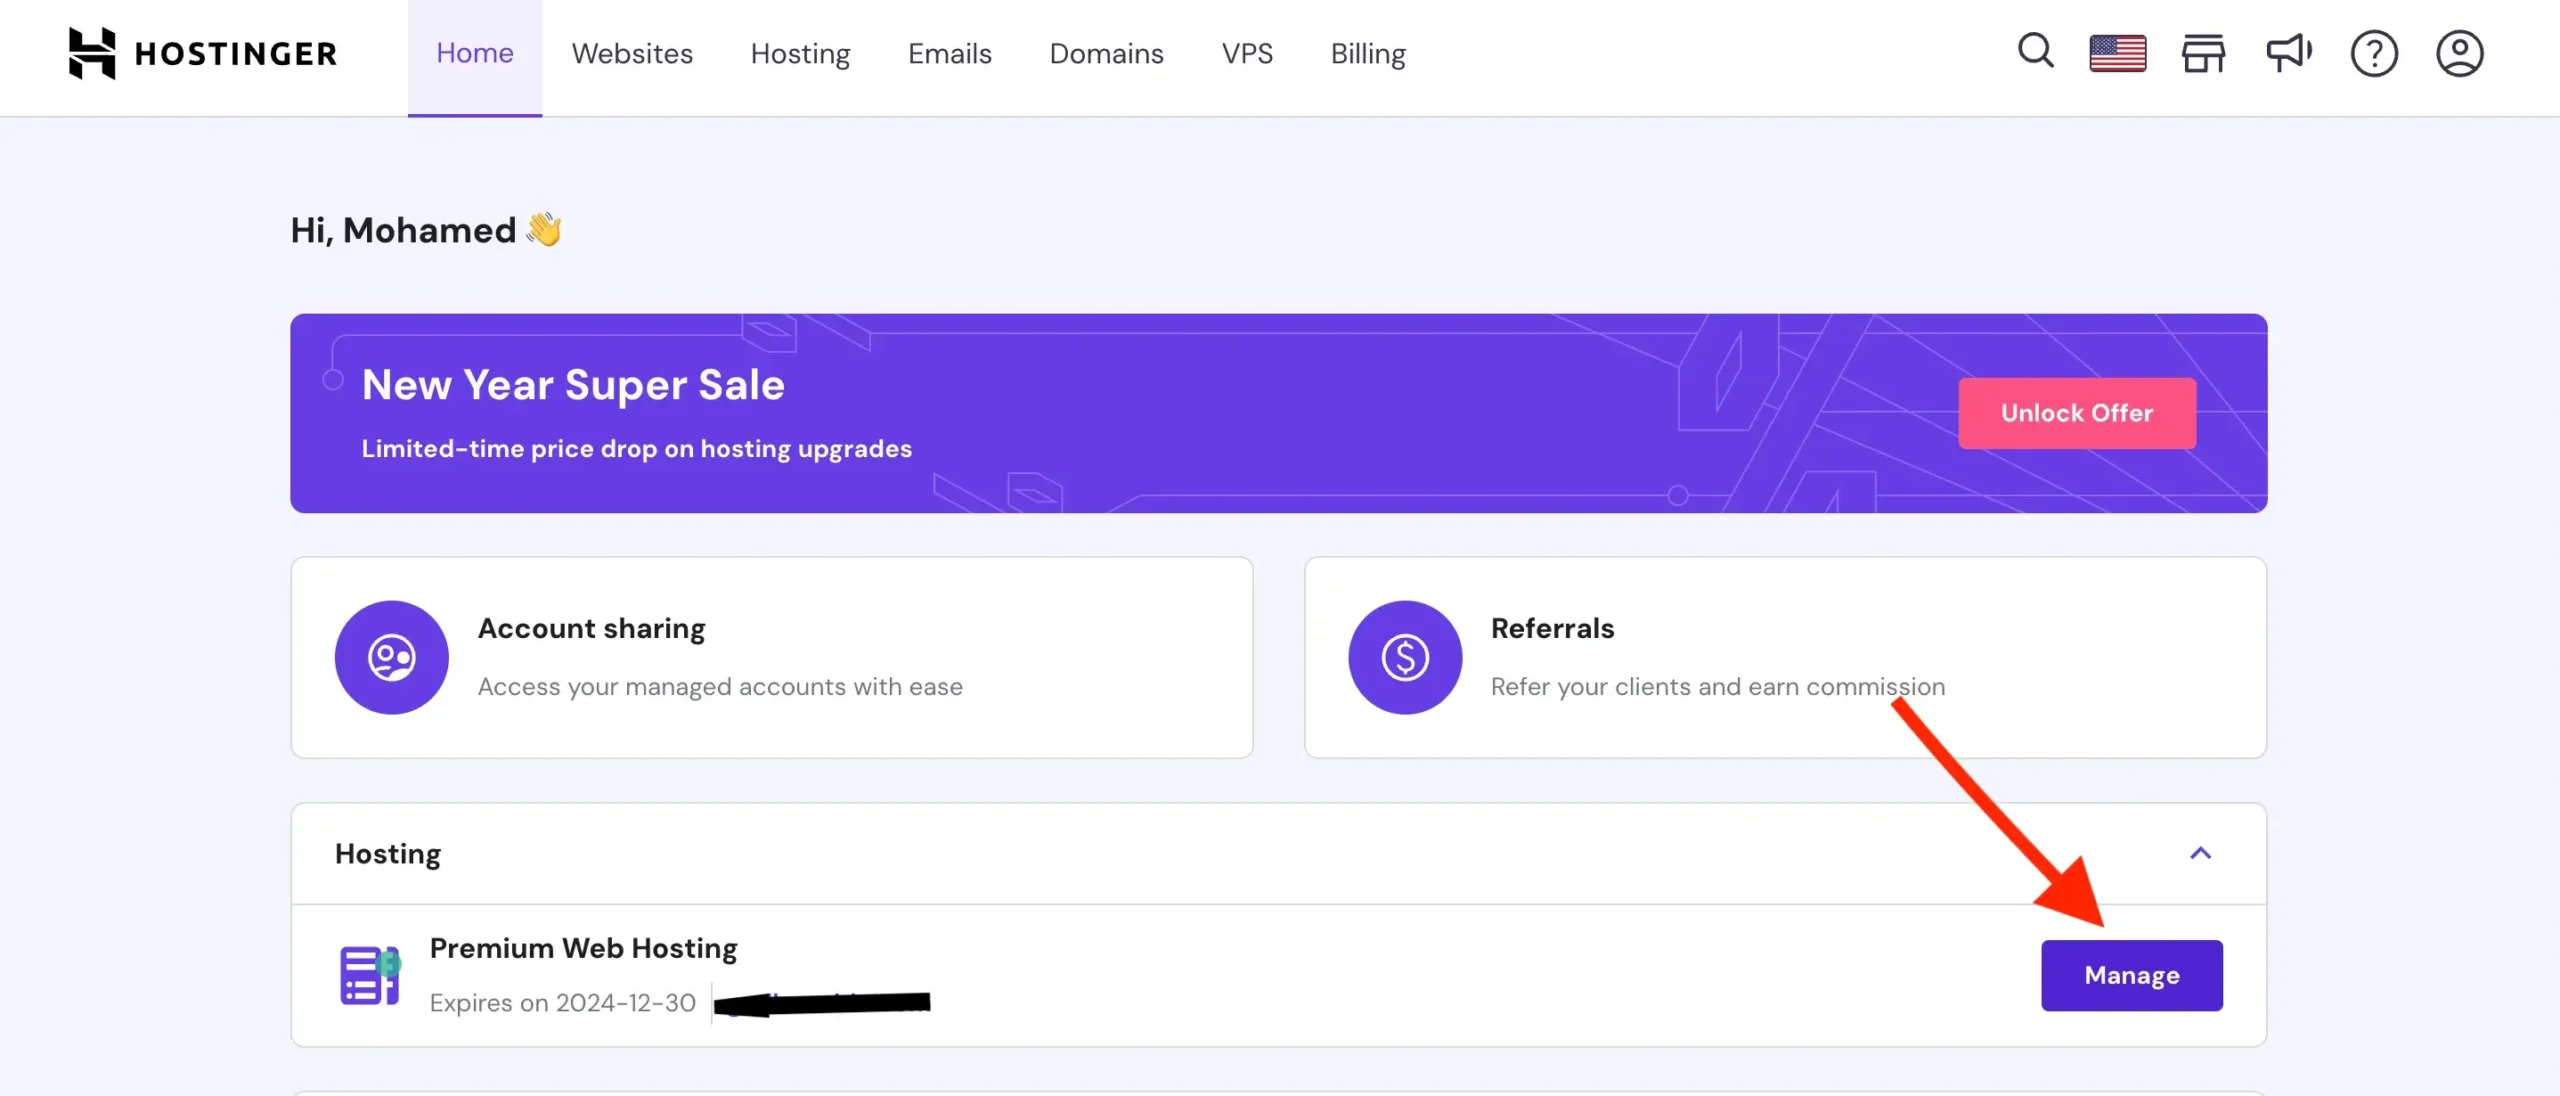The image size is (2560, 1096).
Task: Click on the Premium Web Hosting thumbnail
Action: tap(367, 973)
